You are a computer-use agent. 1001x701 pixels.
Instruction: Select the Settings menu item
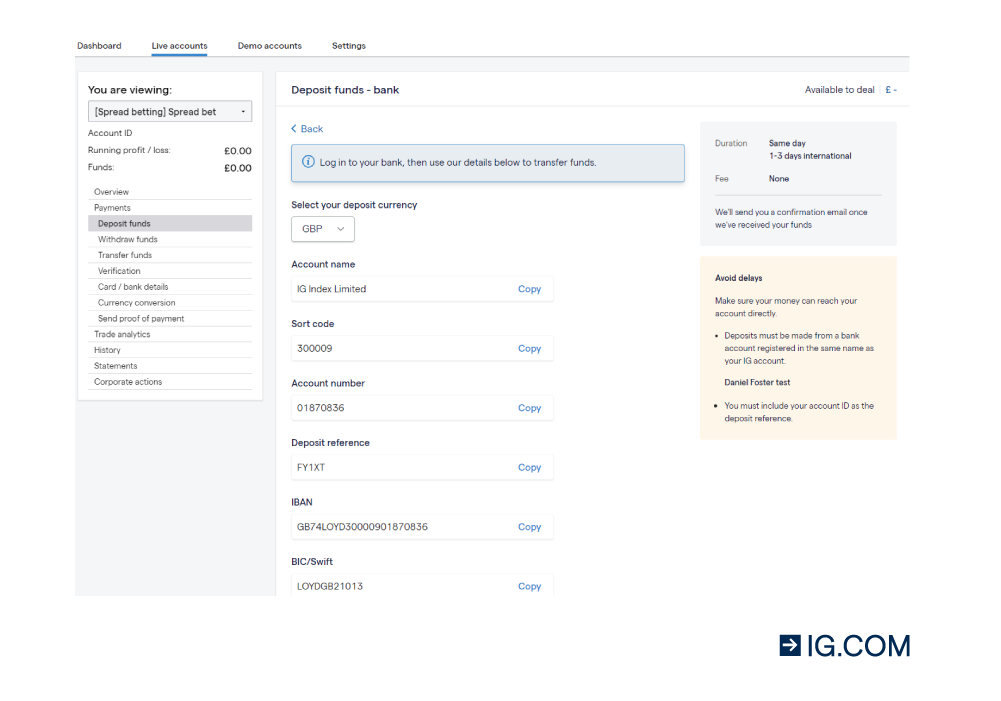(348, 45)
